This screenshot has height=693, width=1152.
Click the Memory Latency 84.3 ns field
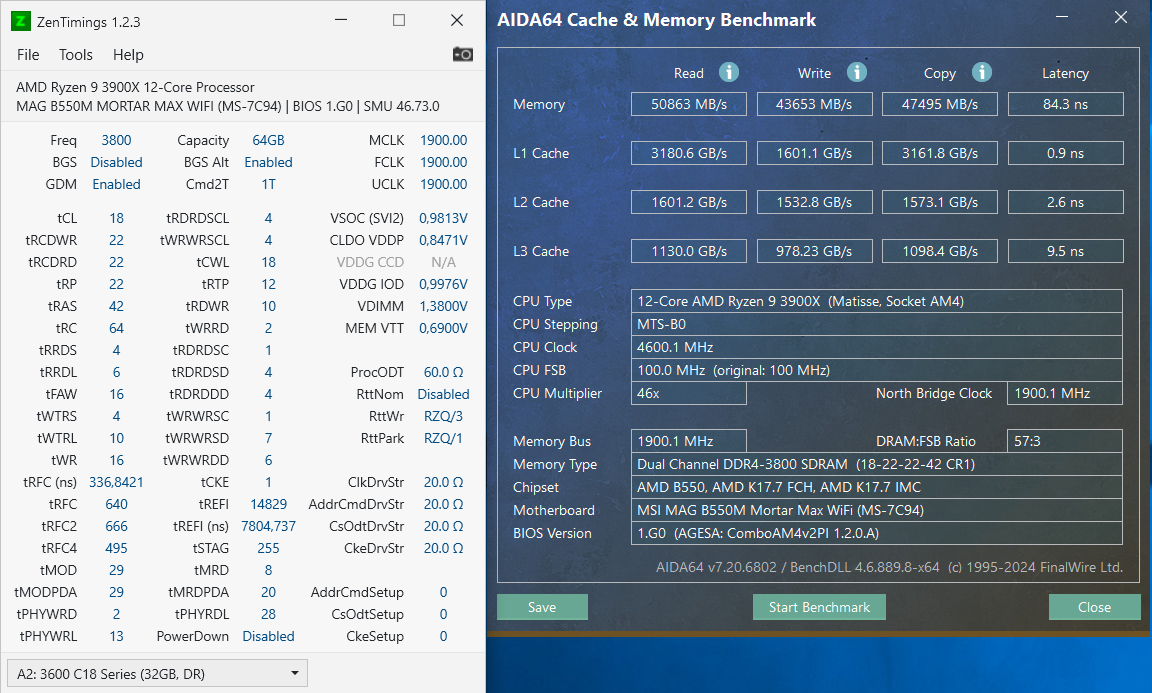(x=1065, y=104)
